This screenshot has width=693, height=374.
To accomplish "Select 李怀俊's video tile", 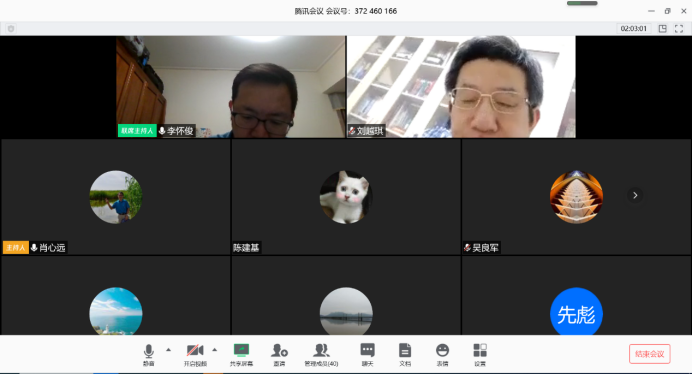I will (231, 87).
